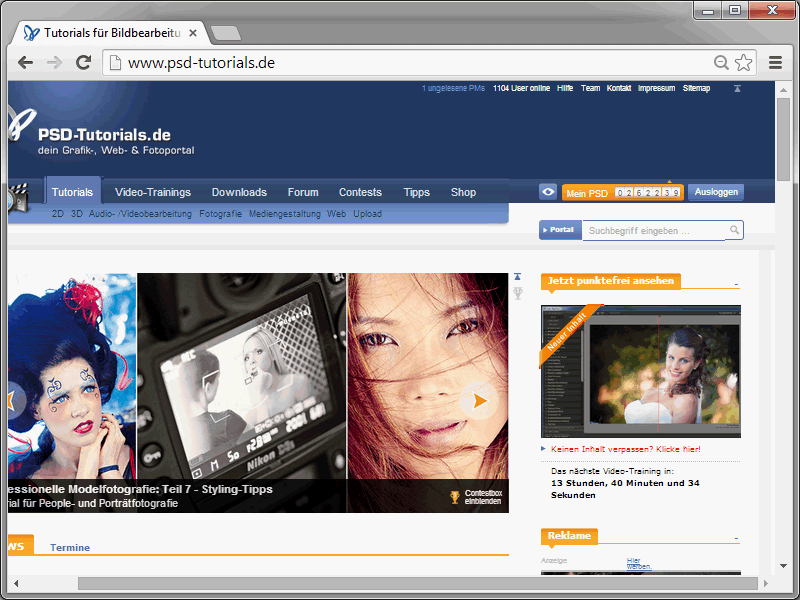The width and height of the screenshot is (800, 600).
Task: Open Upload submenu link
Action: (x=367, y=214)
